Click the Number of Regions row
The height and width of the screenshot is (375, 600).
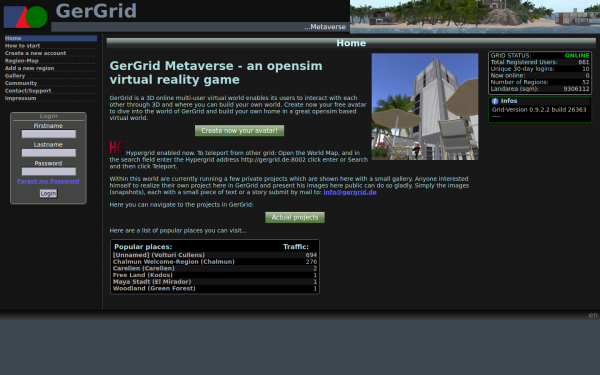(540, 82)
